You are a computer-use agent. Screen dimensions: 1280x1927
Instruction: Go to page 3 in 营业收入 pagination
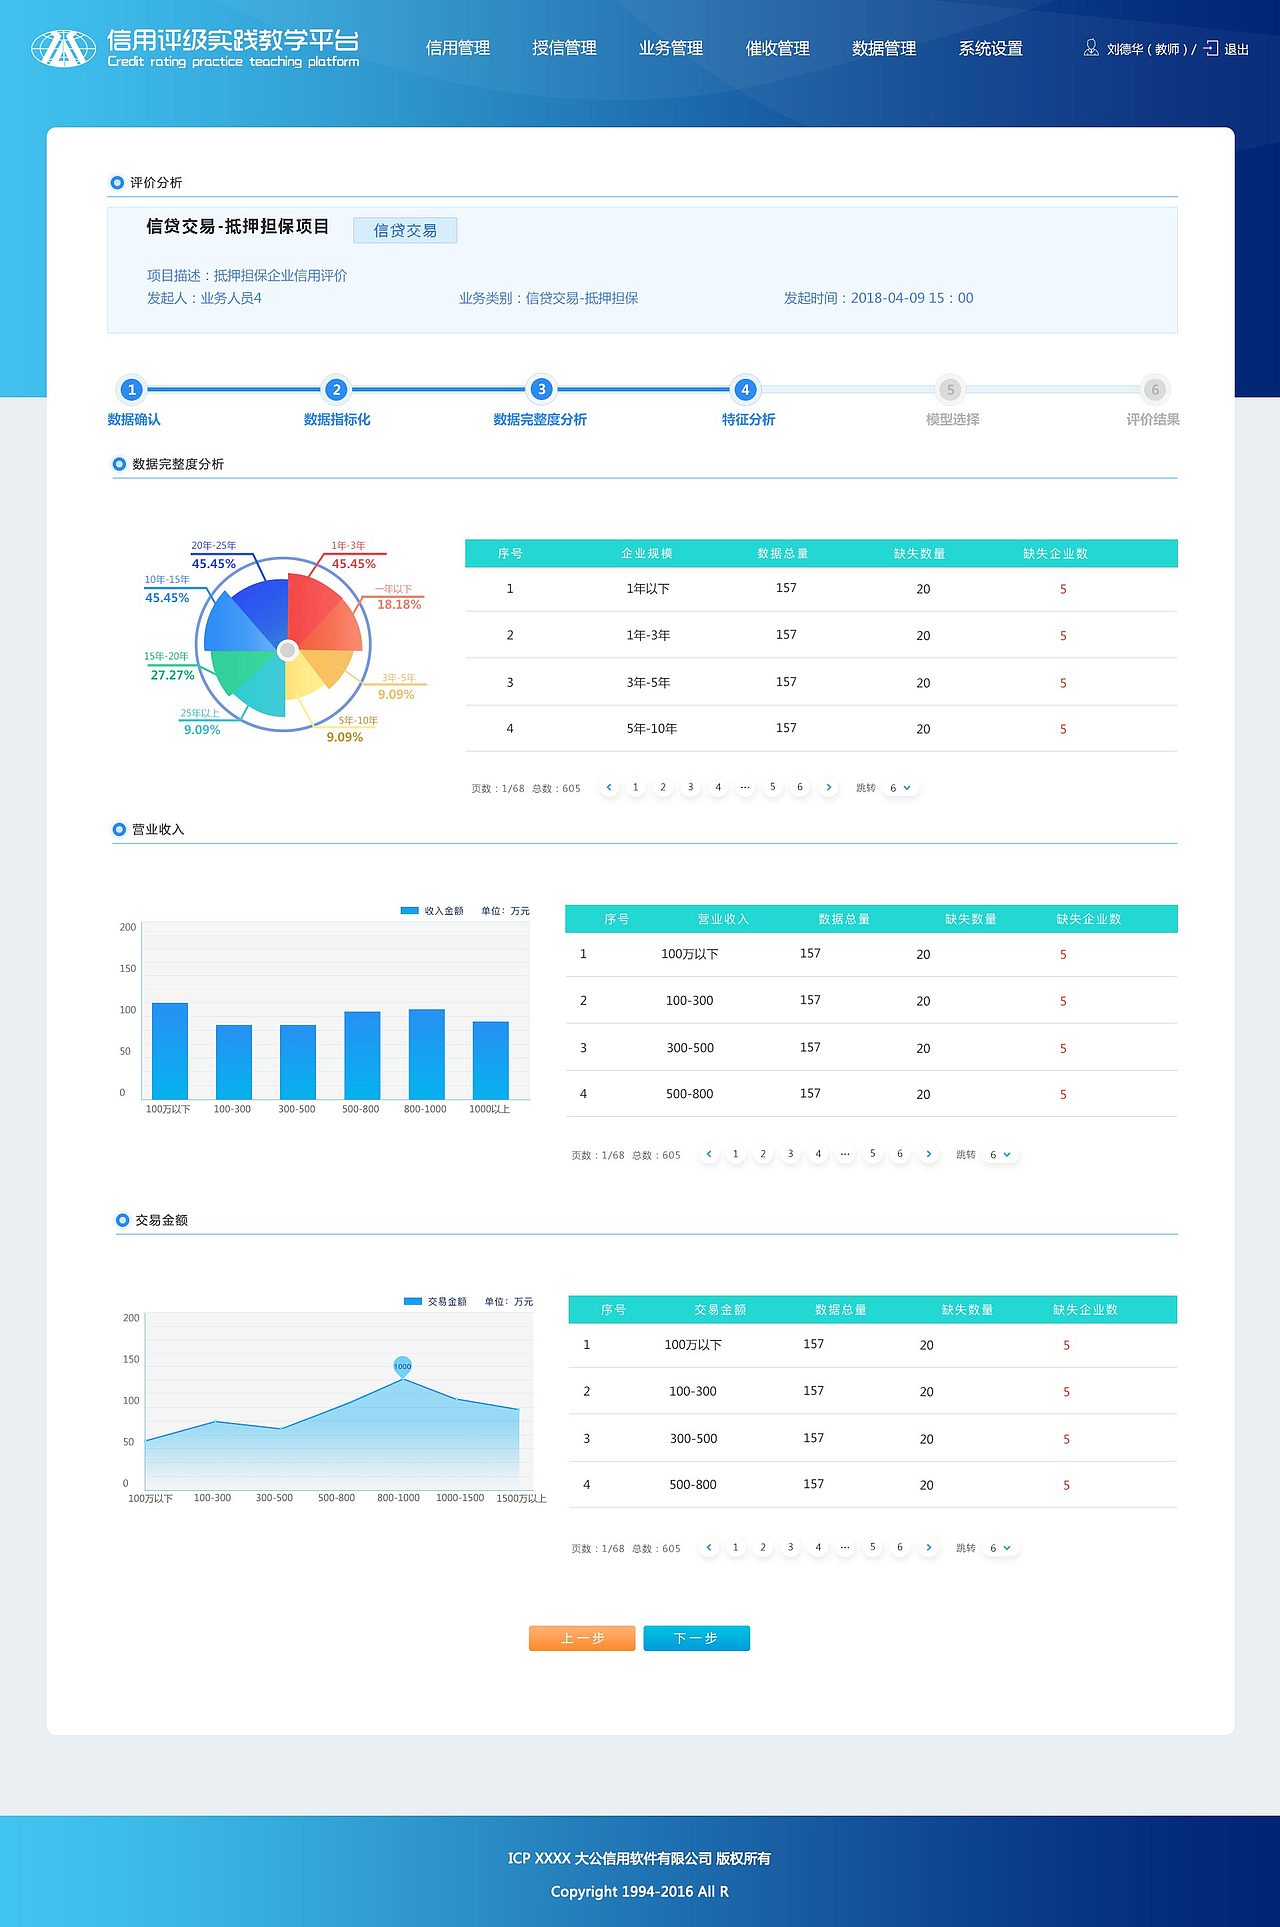790,1154
